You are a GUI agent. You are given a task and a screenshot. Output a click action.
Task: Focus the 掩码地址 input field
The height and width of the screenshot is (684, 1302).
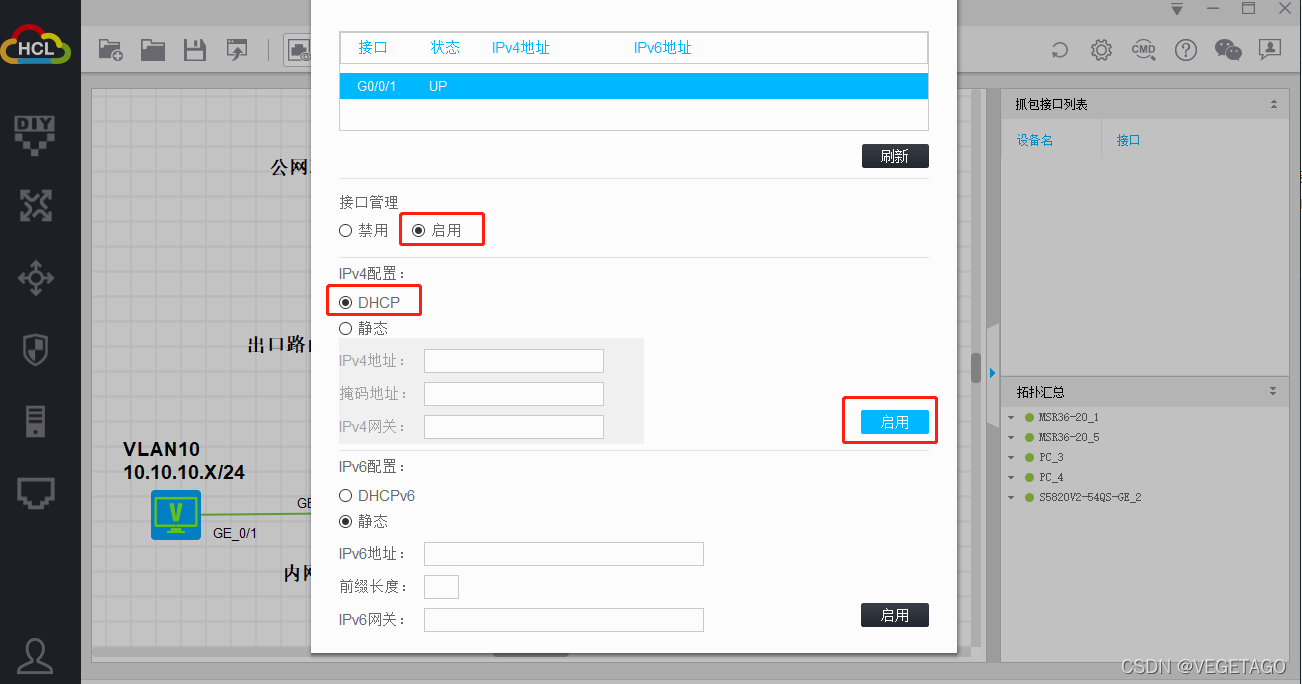pyautogui.click(x=514, y=394)
